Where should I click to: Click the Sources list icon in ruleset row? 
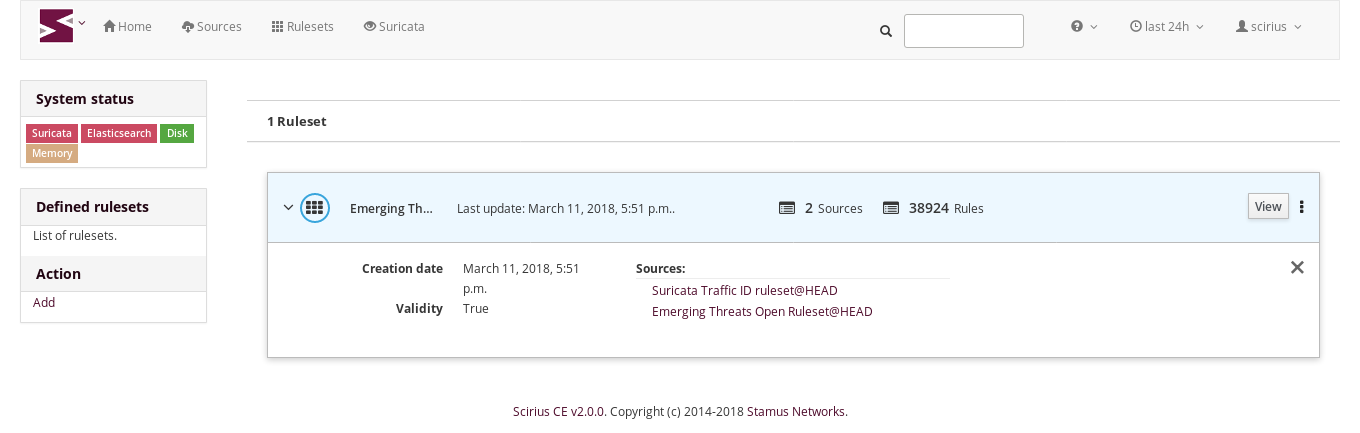click(x=787, y=208)
